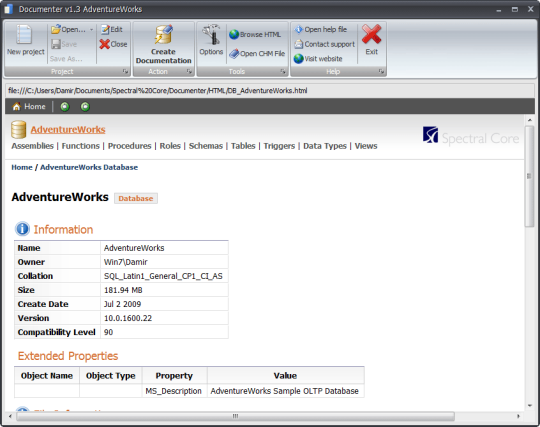Close the project with red X

tap(113, 44)
